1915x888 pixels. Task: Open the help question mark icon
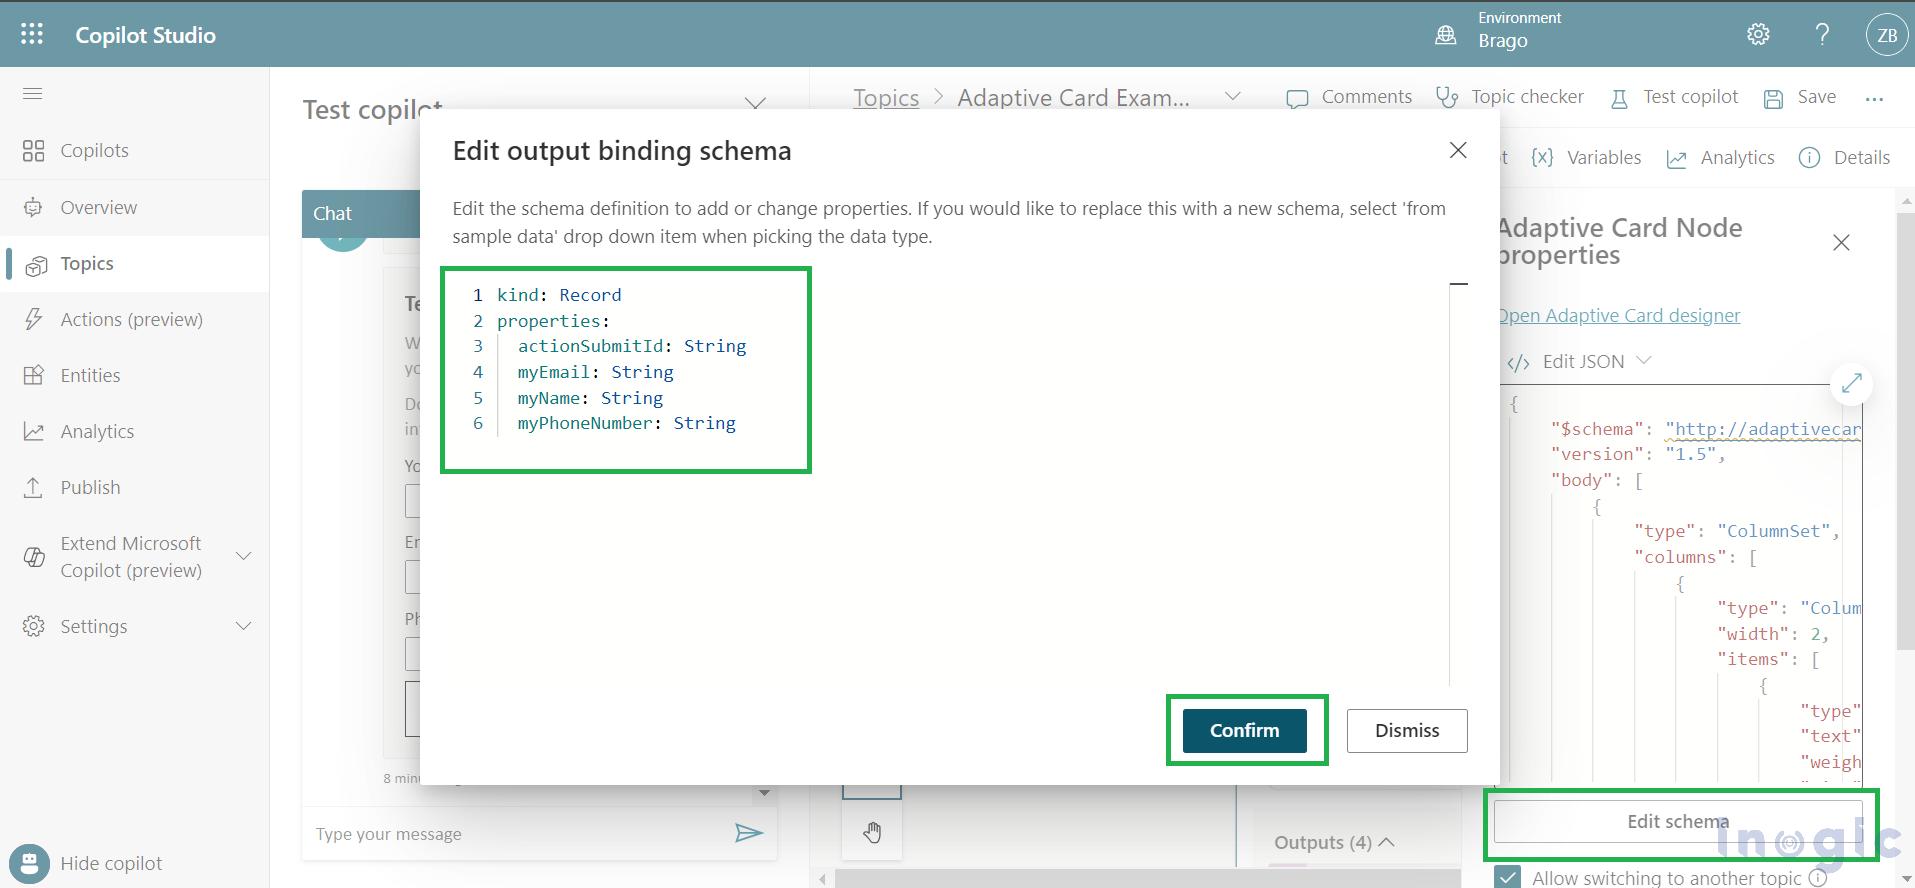coord(1822,35)
